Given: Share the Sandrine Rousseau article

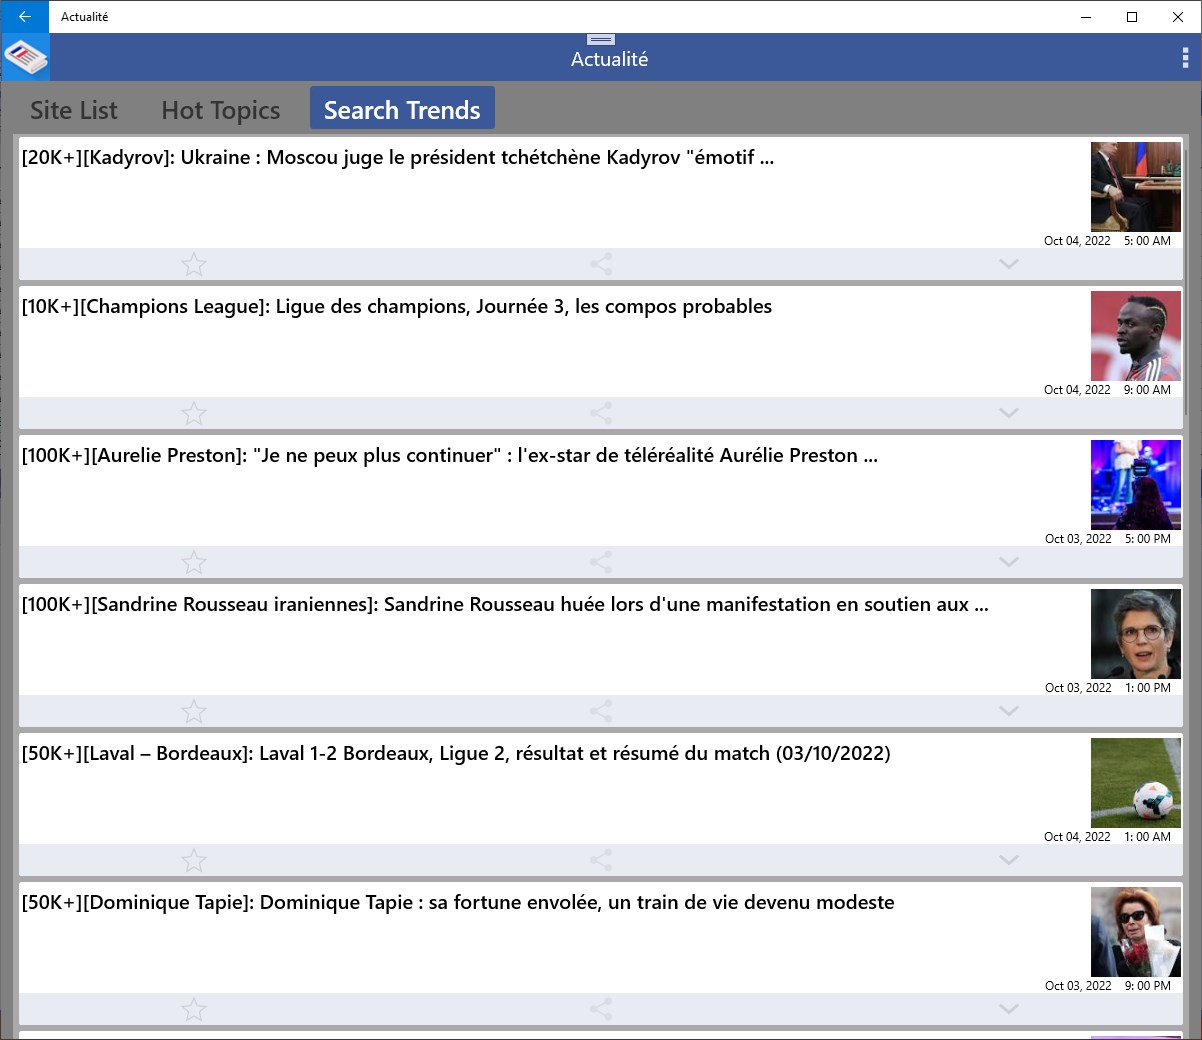Looking at the screenshot, I should (601, 711).
